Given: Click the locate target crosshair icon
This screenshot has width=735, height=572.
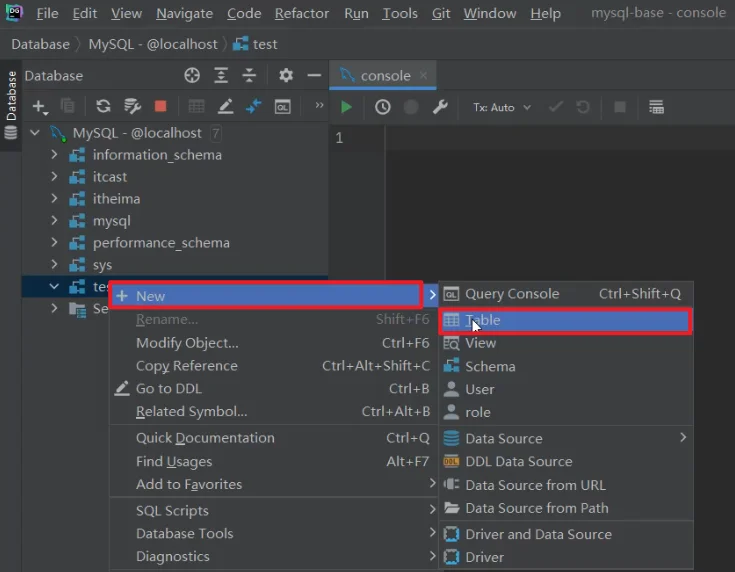Looking at the screenshot, I should point(192,75).
